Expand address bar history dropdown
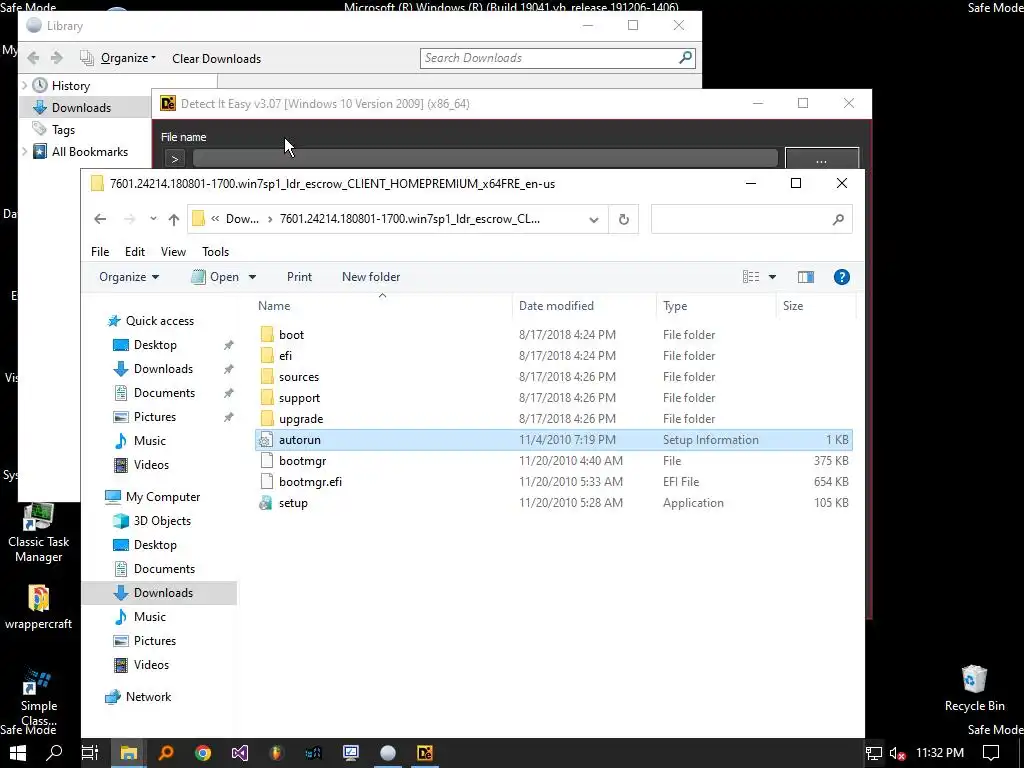Viewport: 1024px width, 768px height. click(594, 219)
